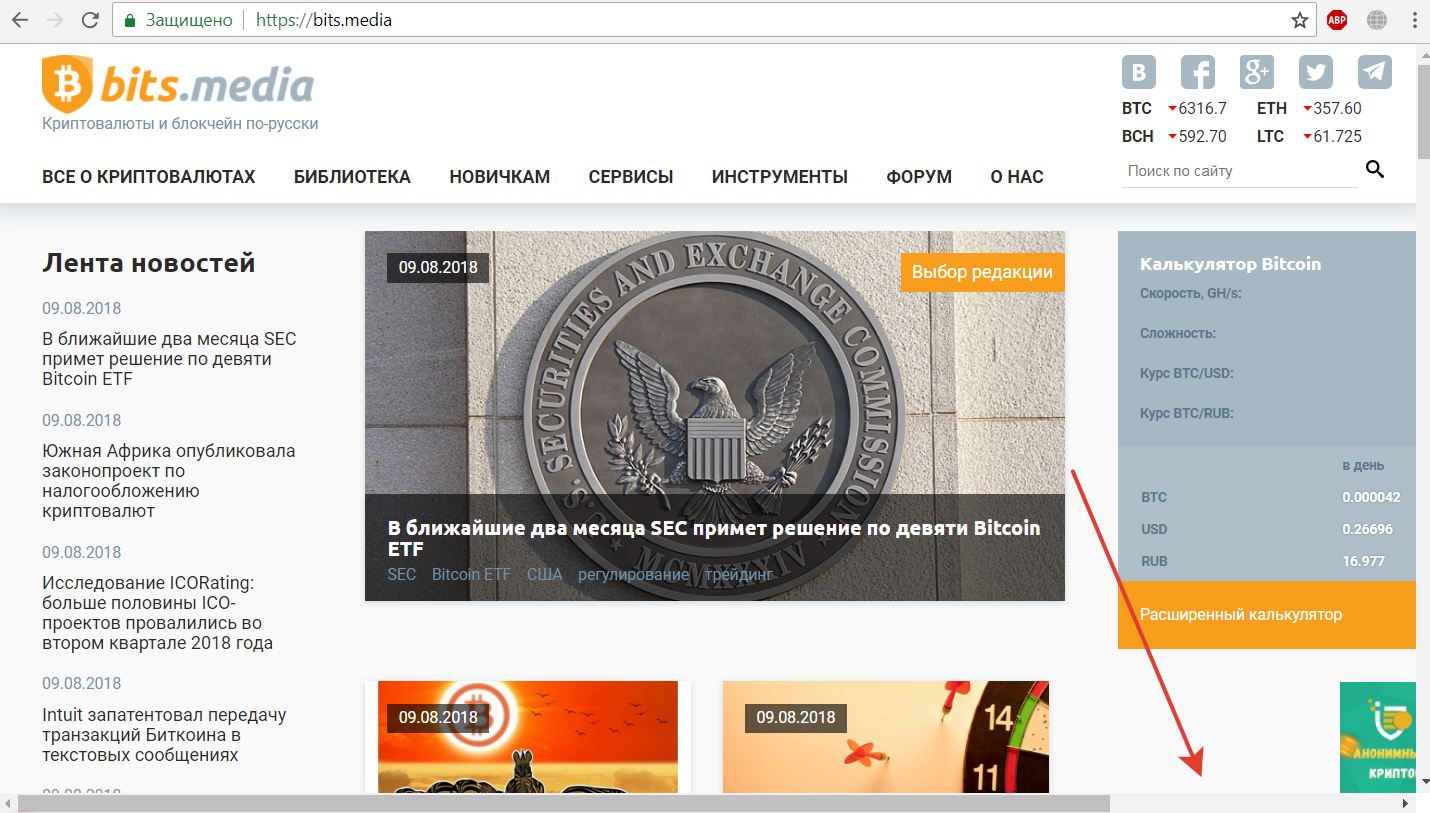Click the США tag

point(544,575)
